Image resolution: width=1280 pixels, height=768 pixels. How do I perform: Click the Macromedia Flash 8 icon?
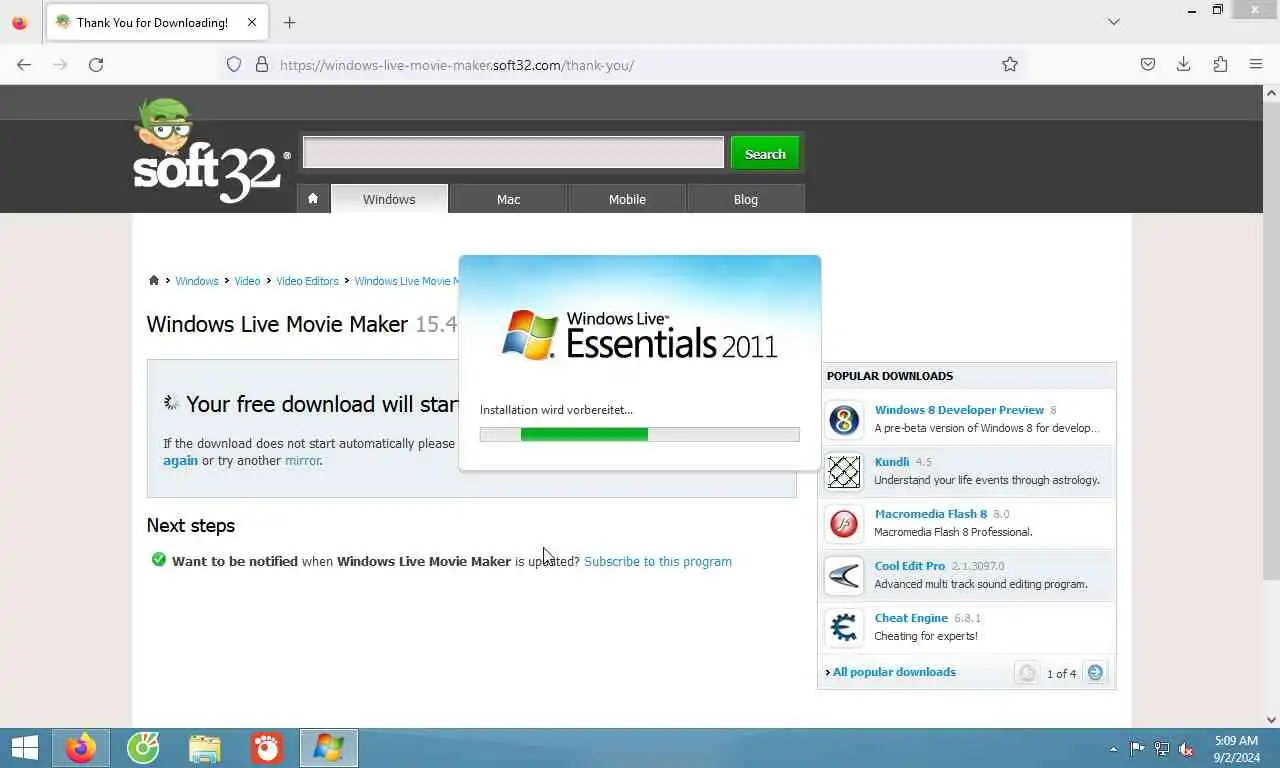pos(844,523)
